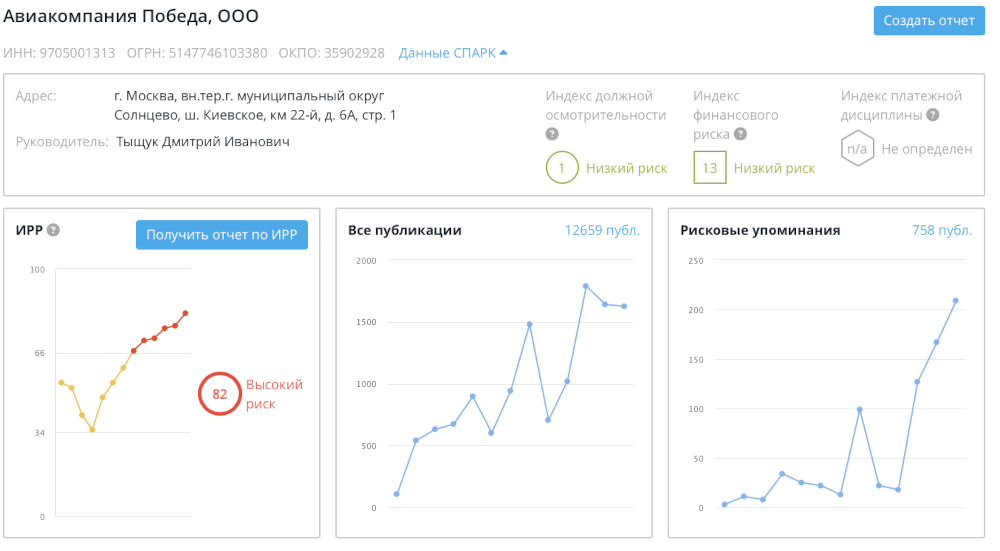
Task: Click the square badge with value 13
Action: click(710, 168)
